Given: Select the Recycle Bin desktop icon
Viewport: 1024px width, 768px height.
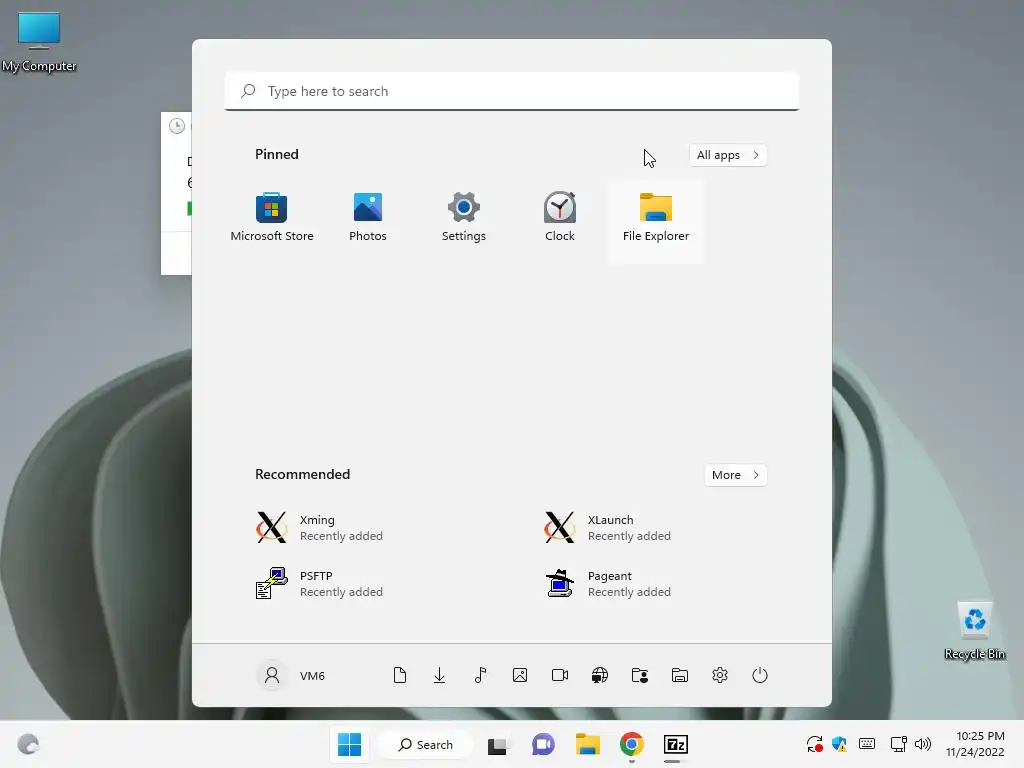Looking at the screenshot, I should click(x=974, y=630).
